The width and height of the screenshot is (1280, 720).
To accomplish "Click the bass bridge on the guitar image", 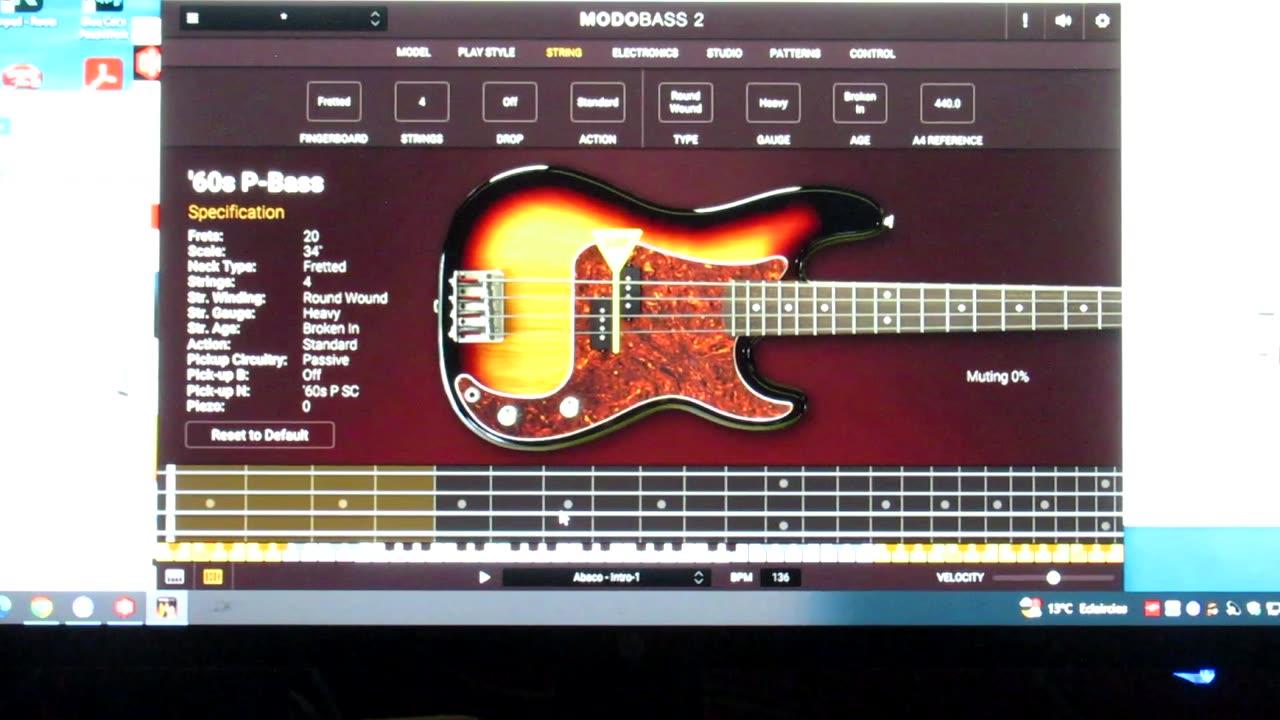I will click(479, 306).
